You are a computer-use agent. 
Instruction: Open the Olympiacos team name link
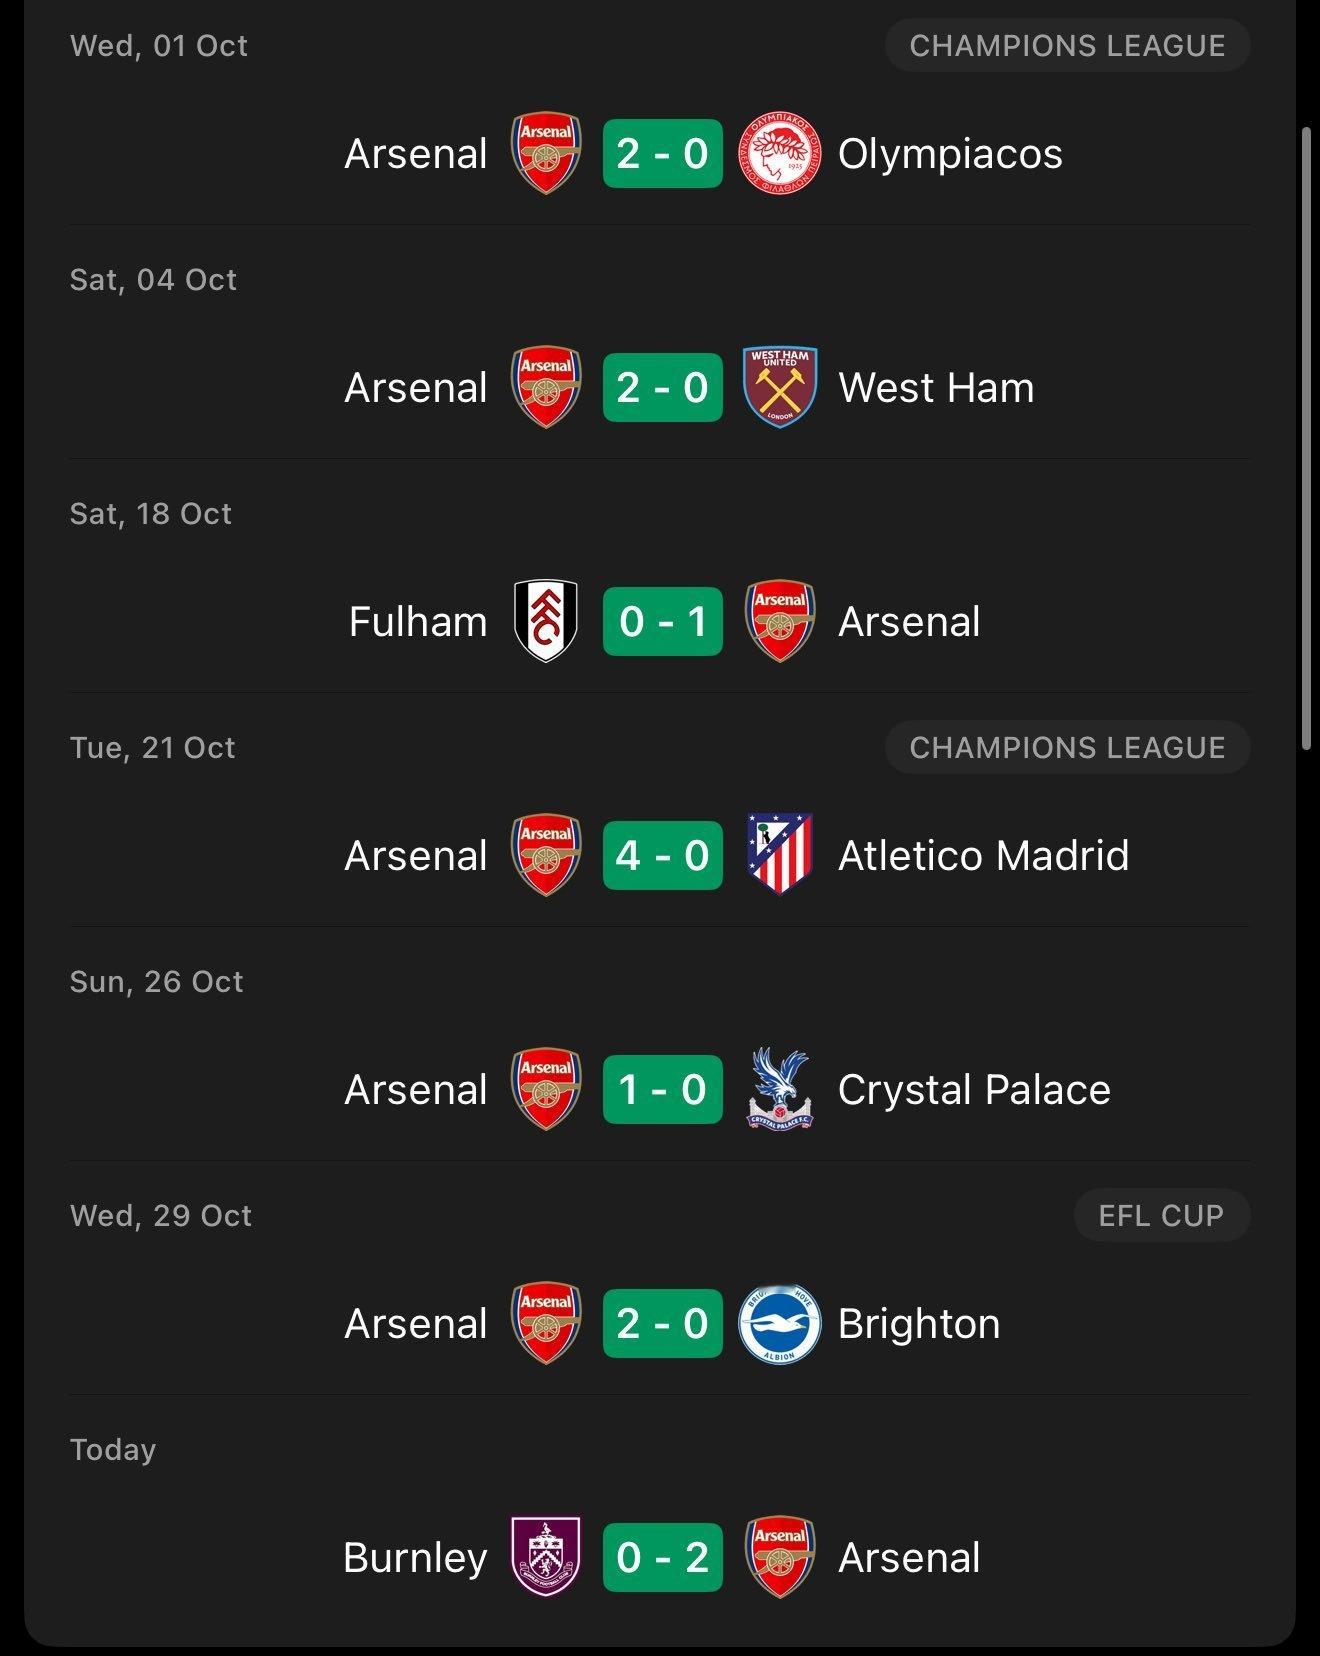point(950,154)
